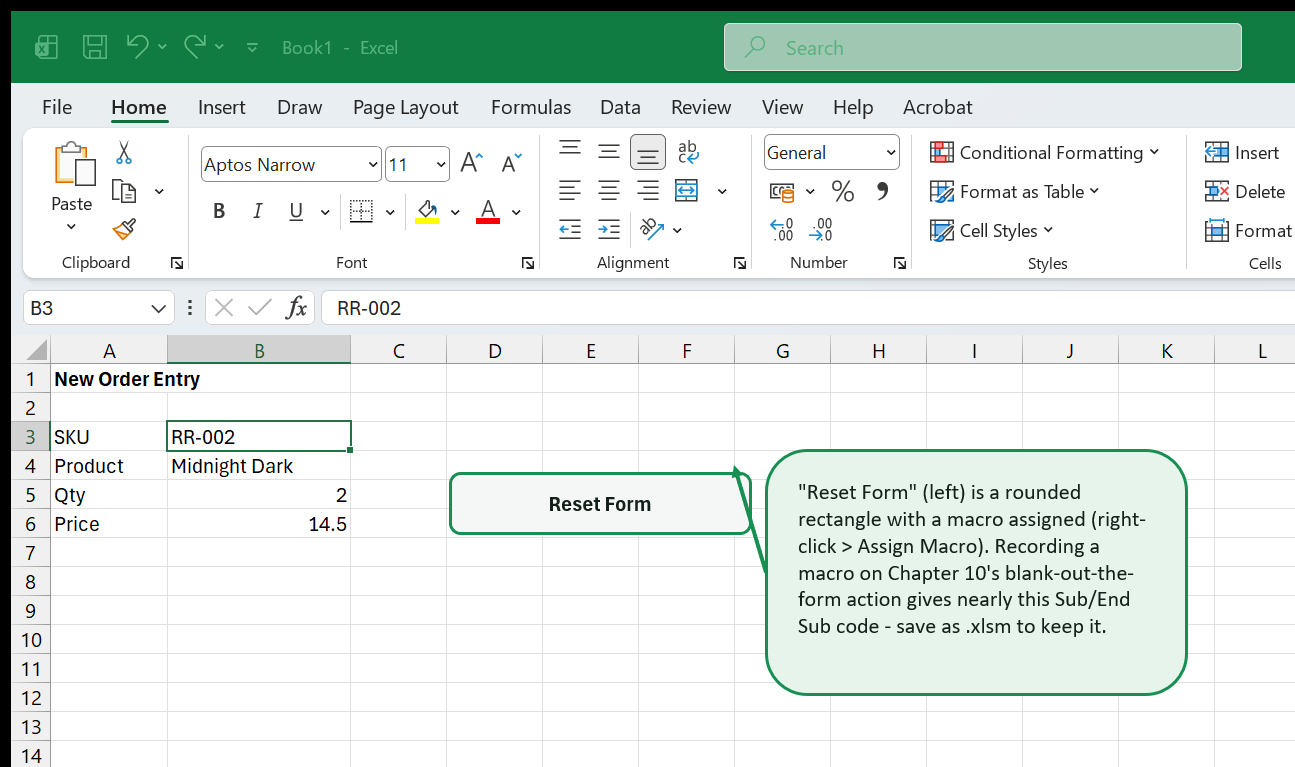The width and height of the screenshot is (1295, 767).
Task: Expand the Name Box dropdown
Action: pos(158,308)
